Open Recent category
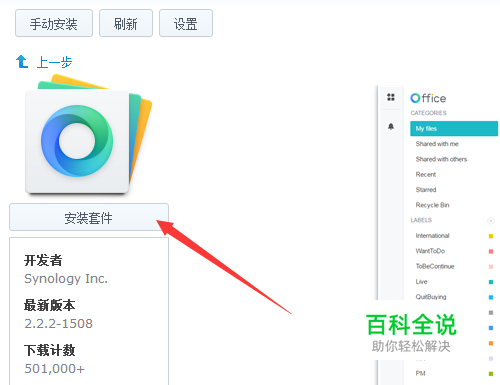 (426, 174)
